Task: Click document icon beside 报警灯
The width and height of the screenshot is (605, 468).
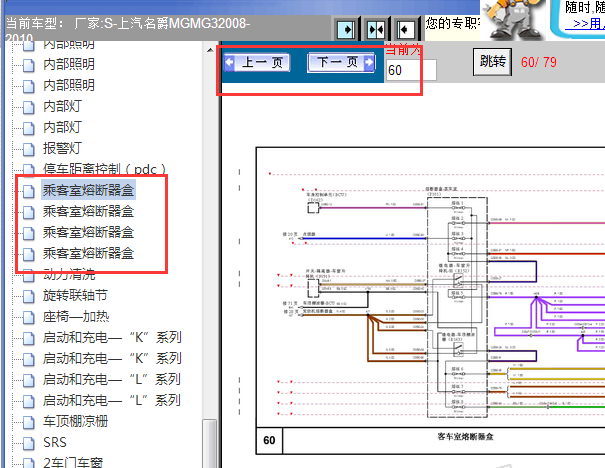Action: click(29, 149)
